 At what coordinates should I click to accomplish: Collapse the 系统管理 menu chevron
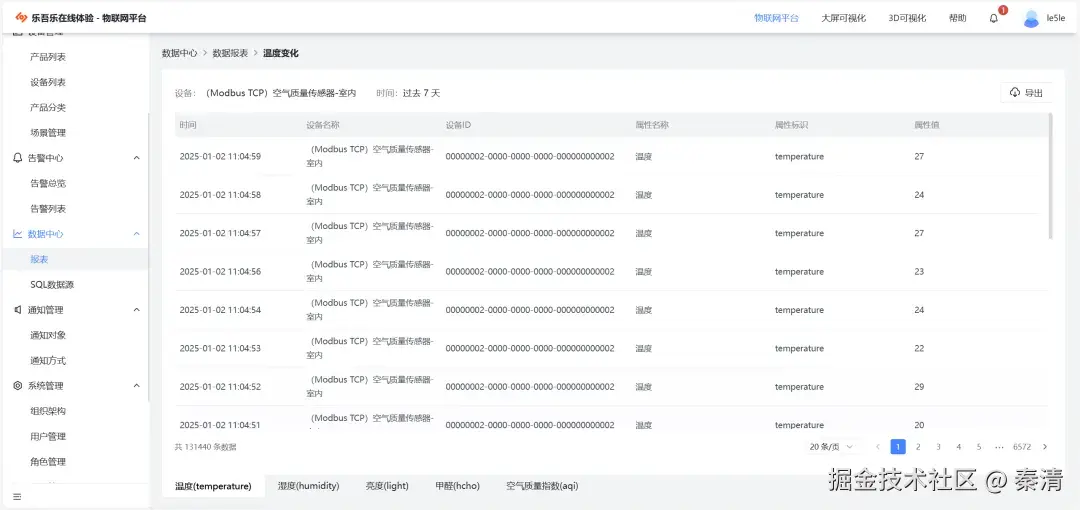136,386
